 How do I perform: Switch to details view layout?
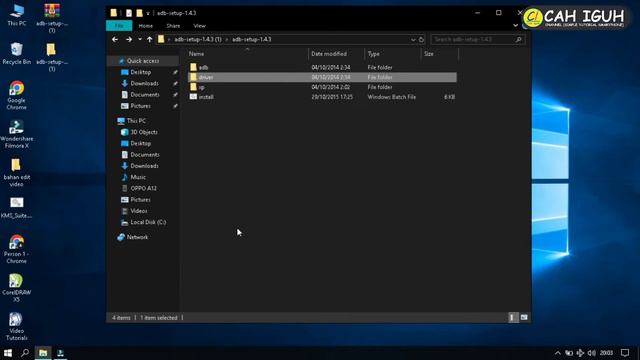512,318
